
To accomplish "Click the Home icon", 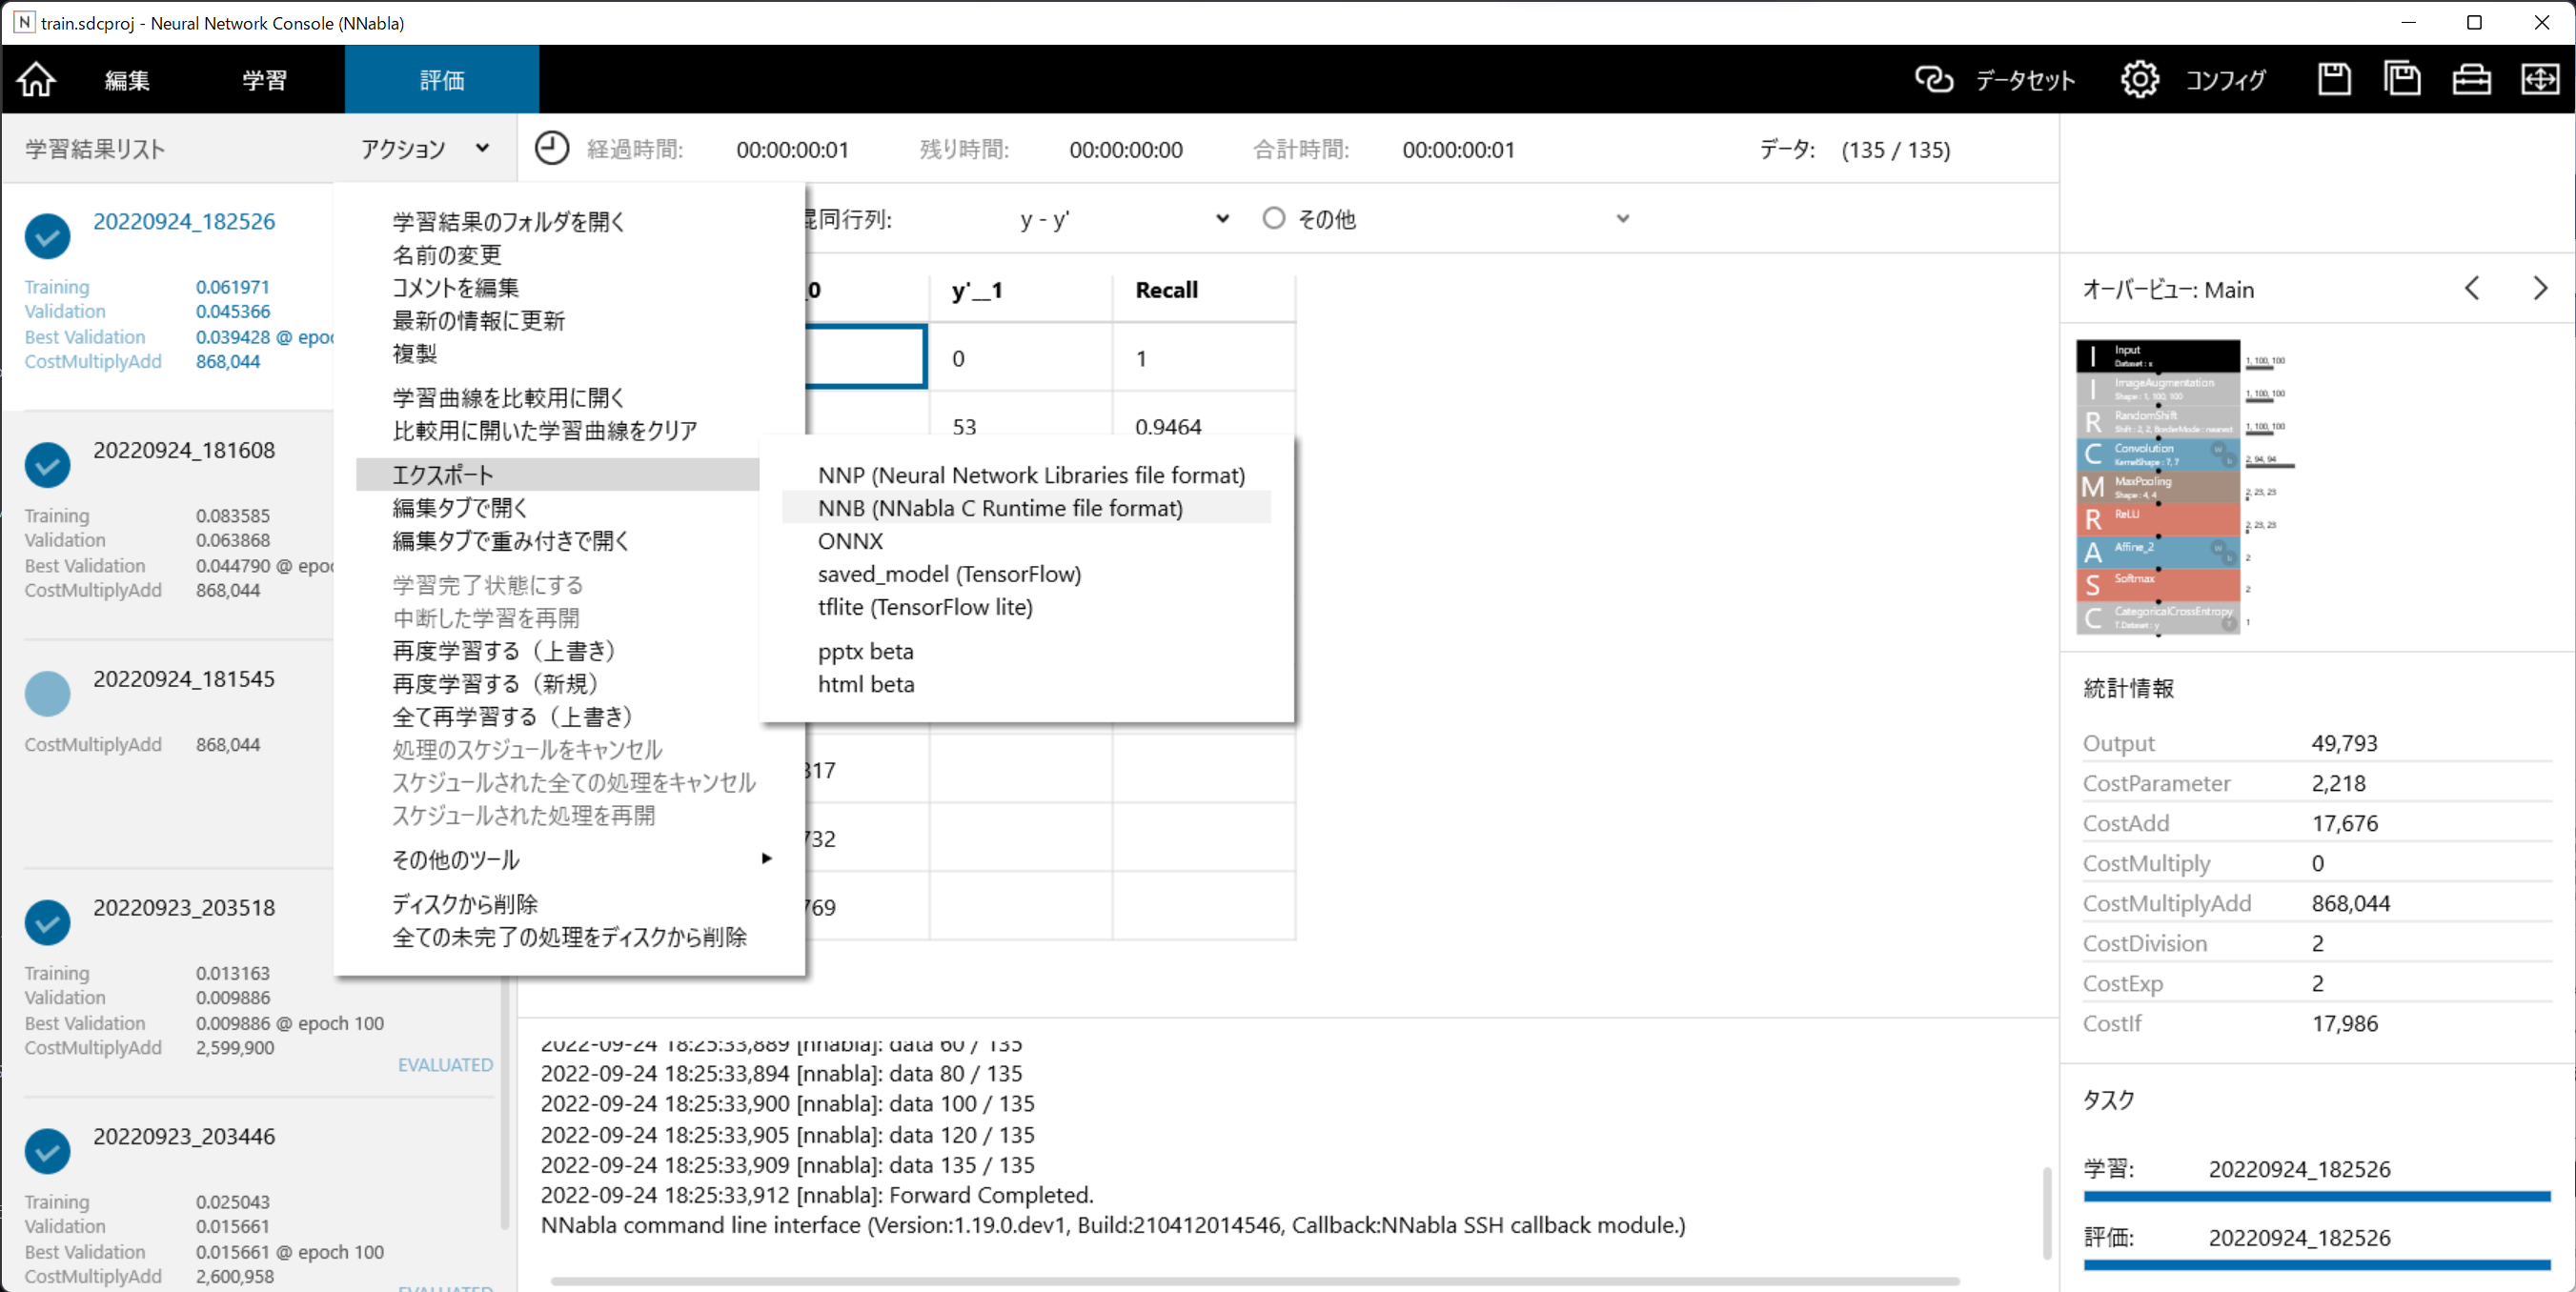I will (x=36, y=79).
